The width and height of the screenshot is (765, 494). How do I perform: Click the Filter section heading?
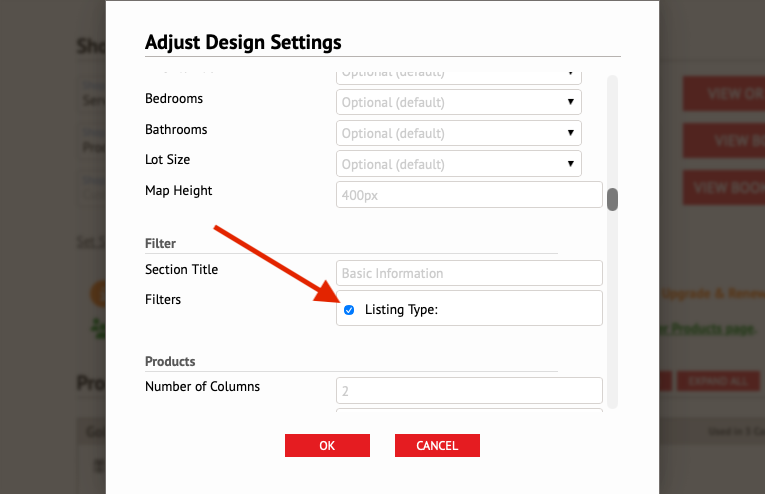point(160,243)
